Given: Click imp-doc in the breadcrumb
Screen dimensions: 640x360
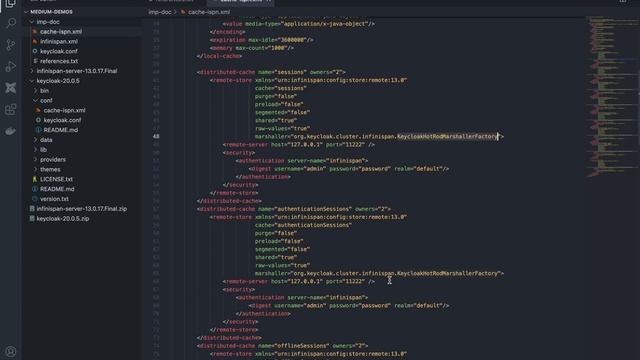Looking at the screenshot, I should (160, 12).
